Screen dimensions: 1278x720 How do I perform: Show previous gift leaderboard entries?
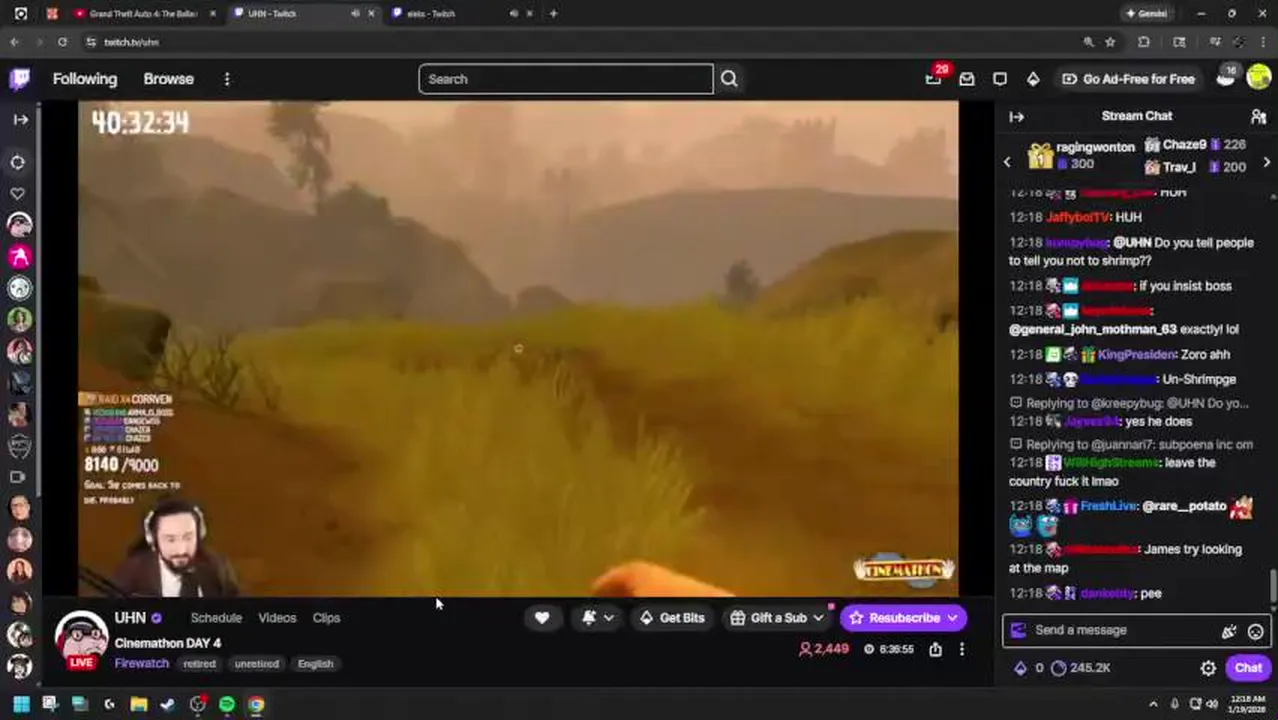click(1007, 162)
